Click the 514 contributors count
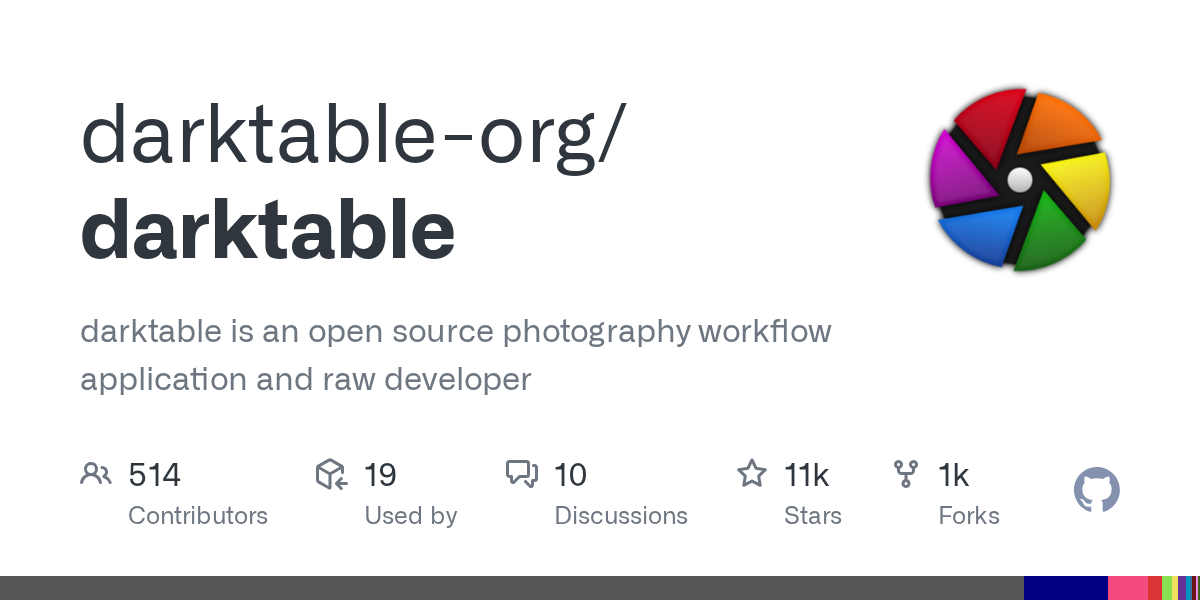The height and width of the screenshot is (600, 1200). (154, 475)
